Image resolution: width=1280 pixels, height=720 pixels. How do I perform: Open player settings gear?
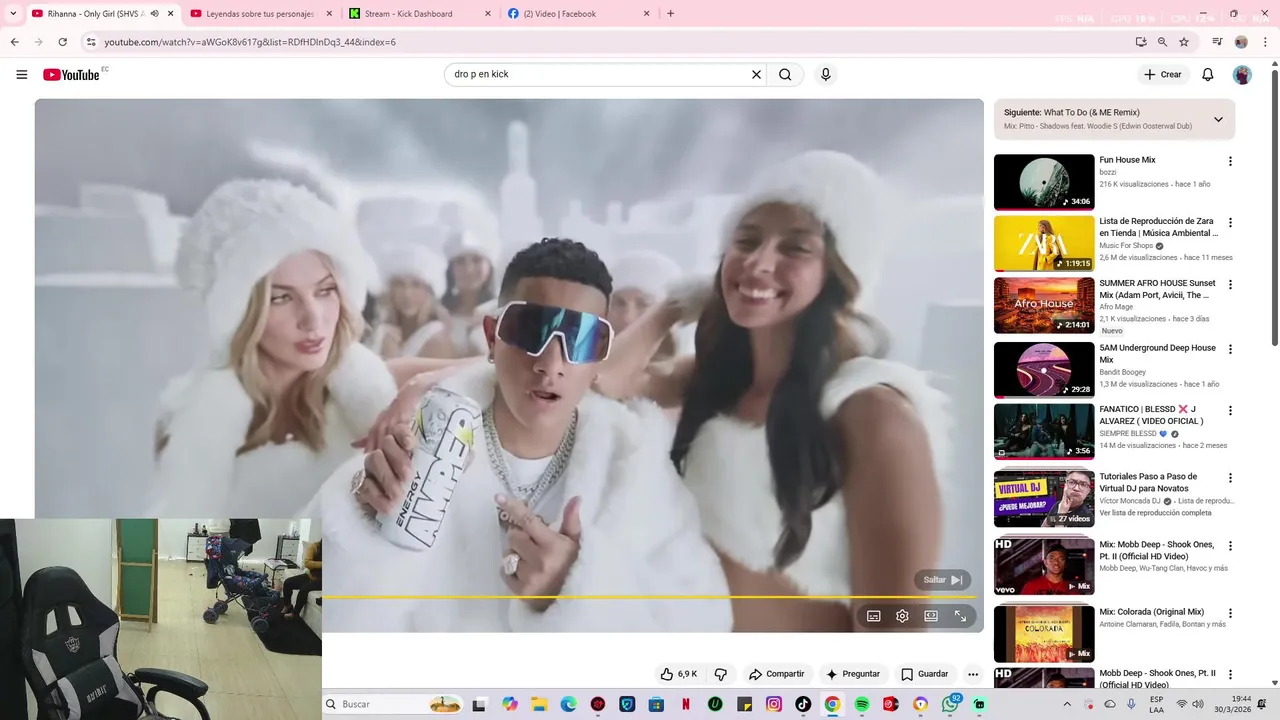[x=902, y=616]
